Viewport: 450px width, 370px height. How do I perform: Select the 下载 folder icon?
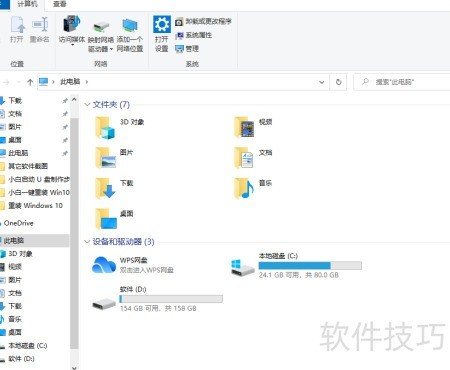[x=105, y=188]
